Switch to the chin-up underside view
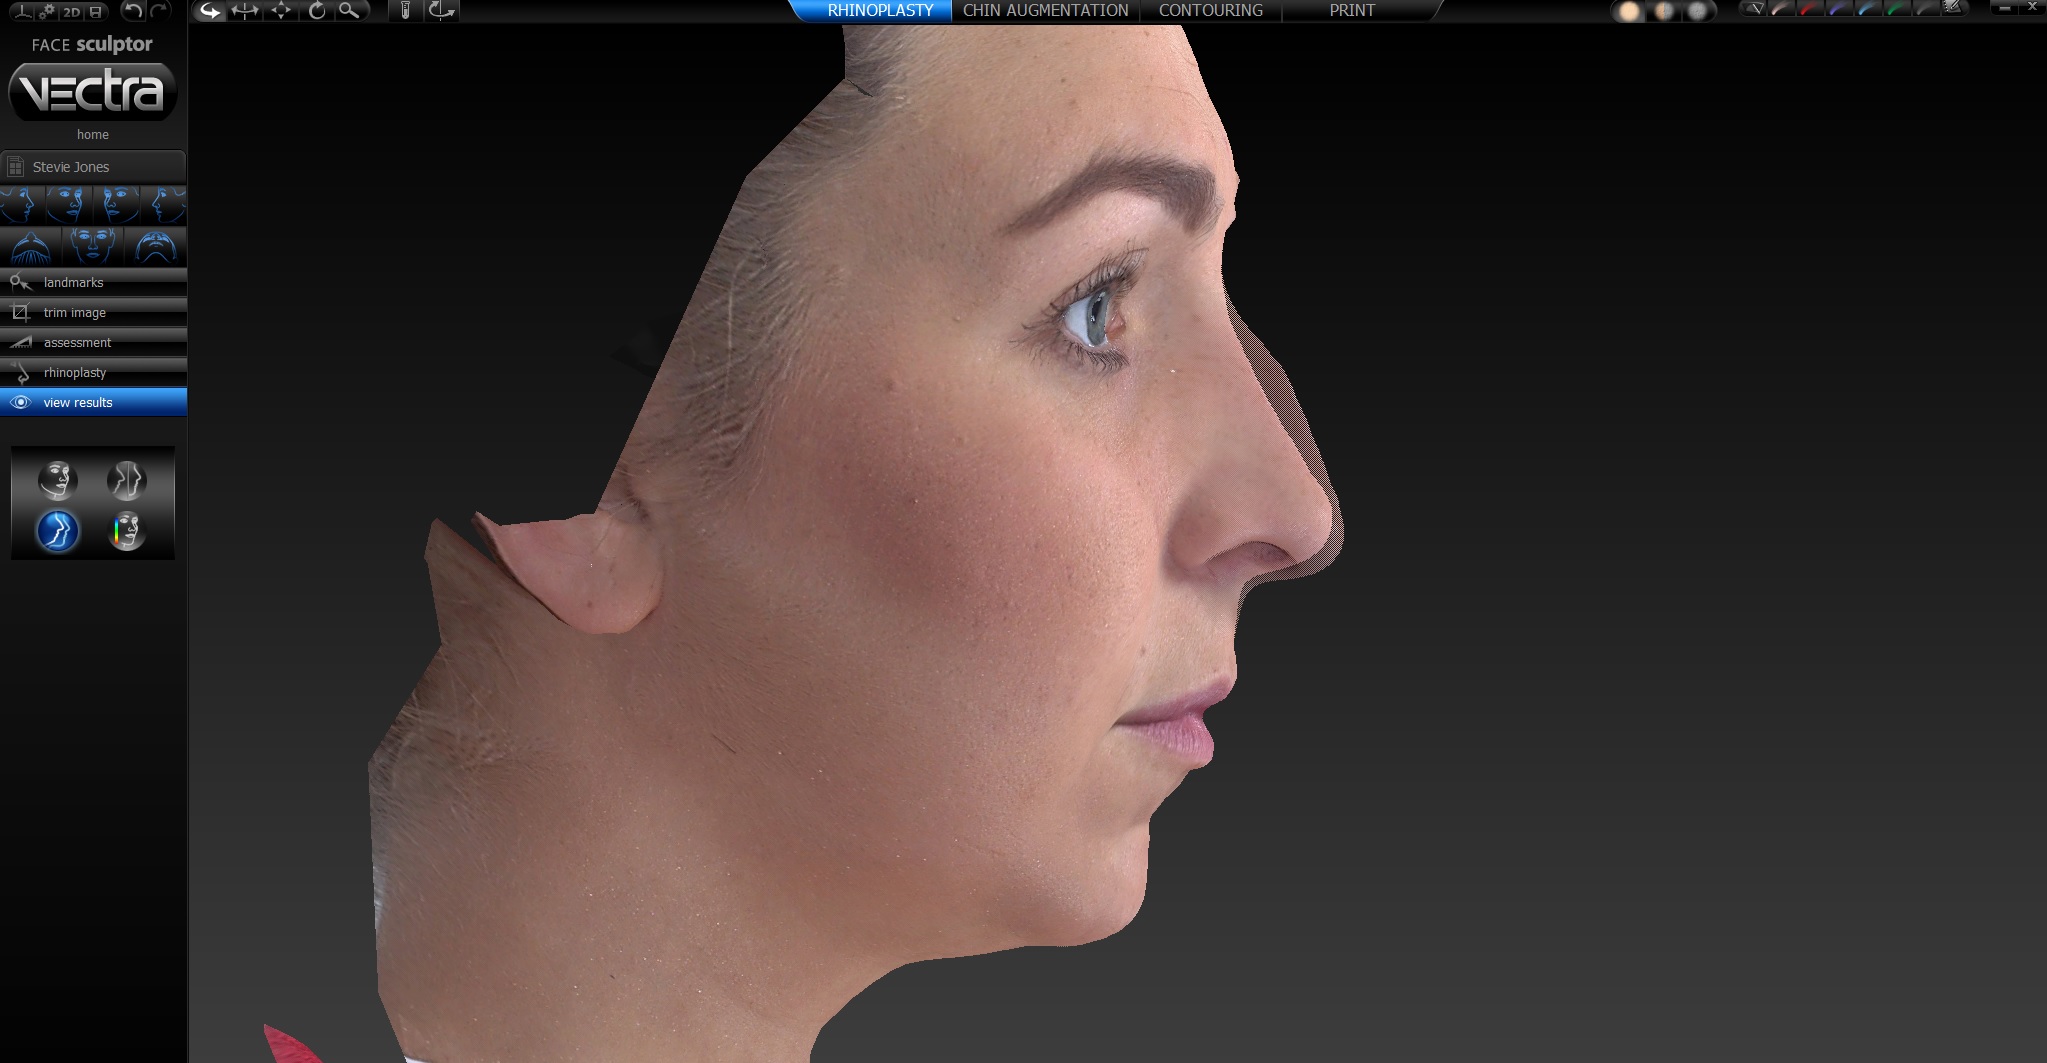The image size is (2047, 1063). 155,245
